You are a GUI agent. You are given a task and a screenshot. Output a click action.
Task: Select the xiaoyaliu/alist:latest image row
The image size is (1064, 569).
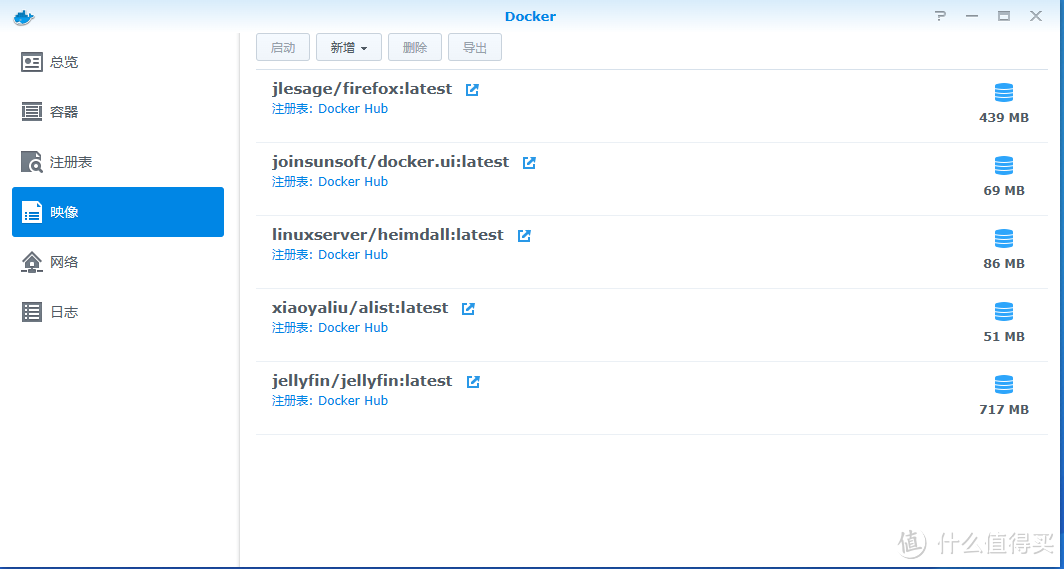[651, 325]
